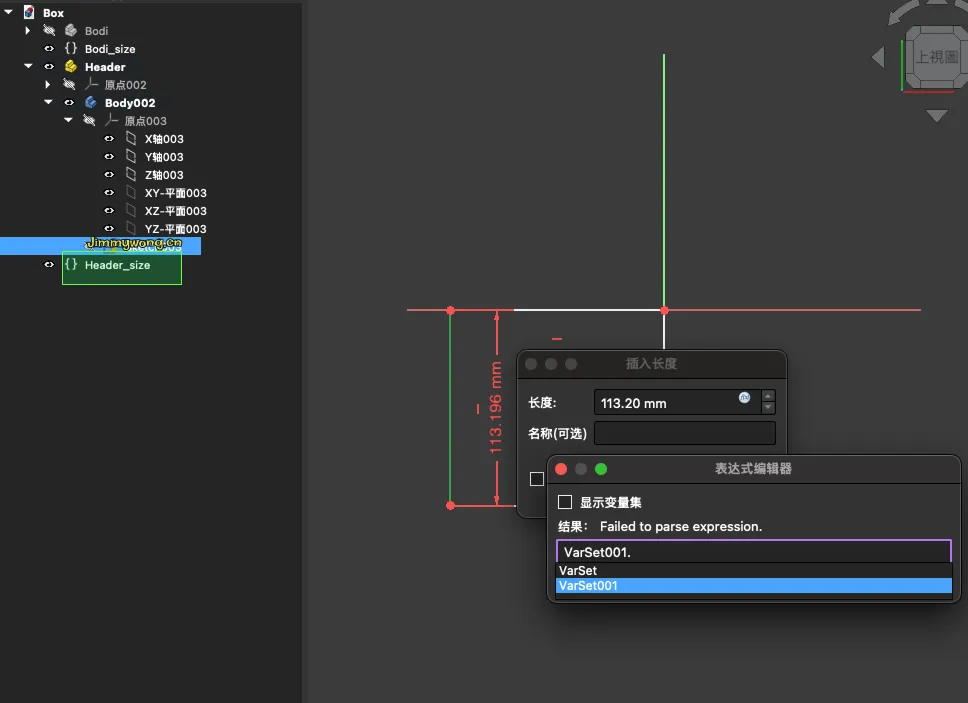Toggle visibility of XY-平面003
968x703 pixels.
click(109, 193)
